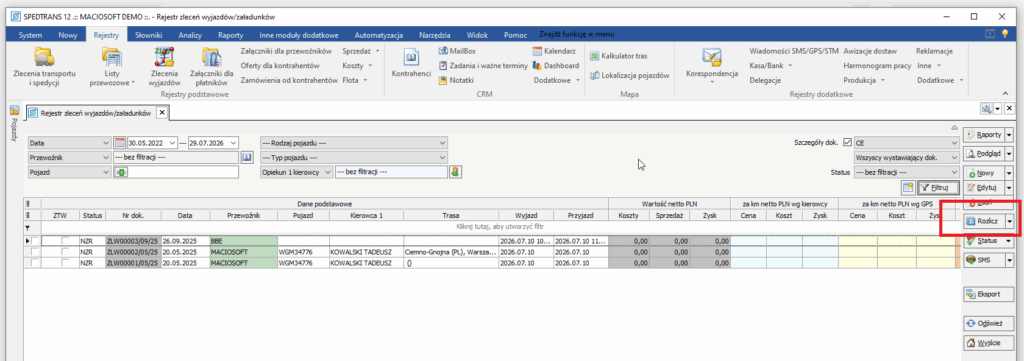This screenshot has width=1024, height=361.
Task: Open column chooser left of Dane podstawowe
Action: [27, 204]
